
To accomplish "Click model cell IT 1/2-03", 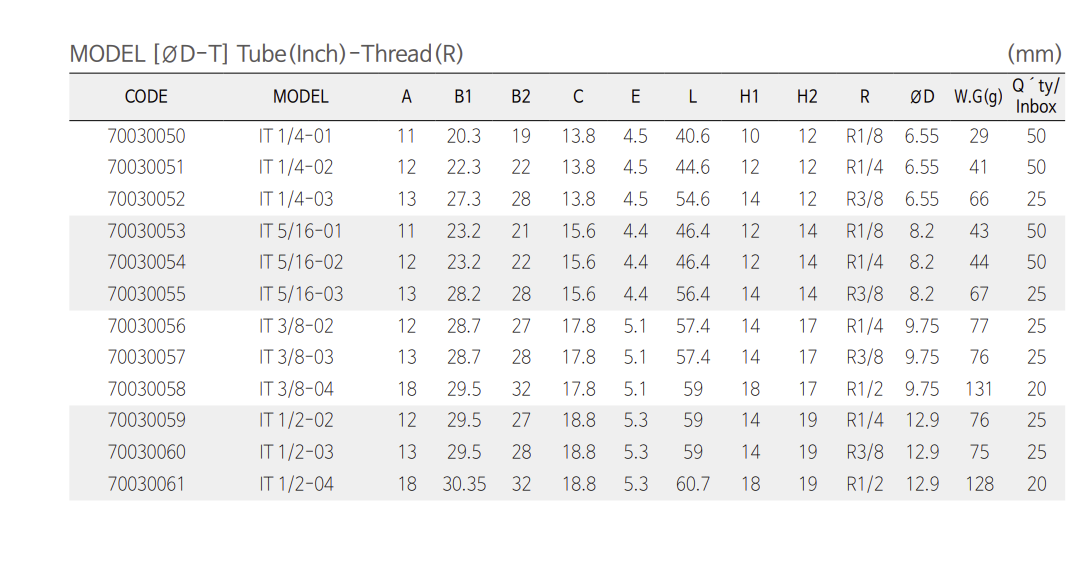I will tap(296, 452).
